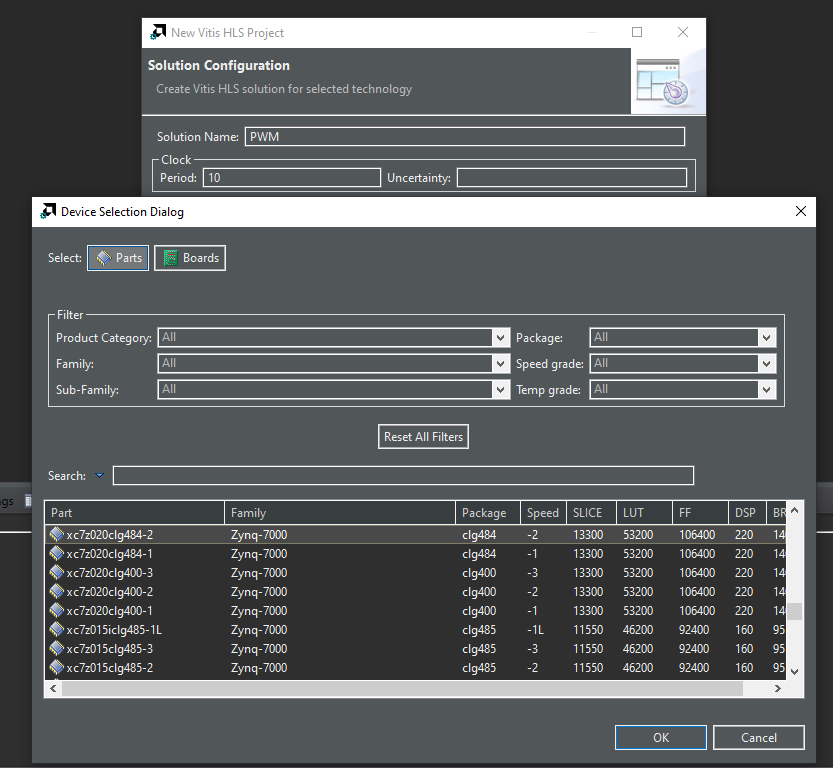This screenshot has width=833, height=768.
Task: Click the -1L speed cell
Action: tap(536, 629)
